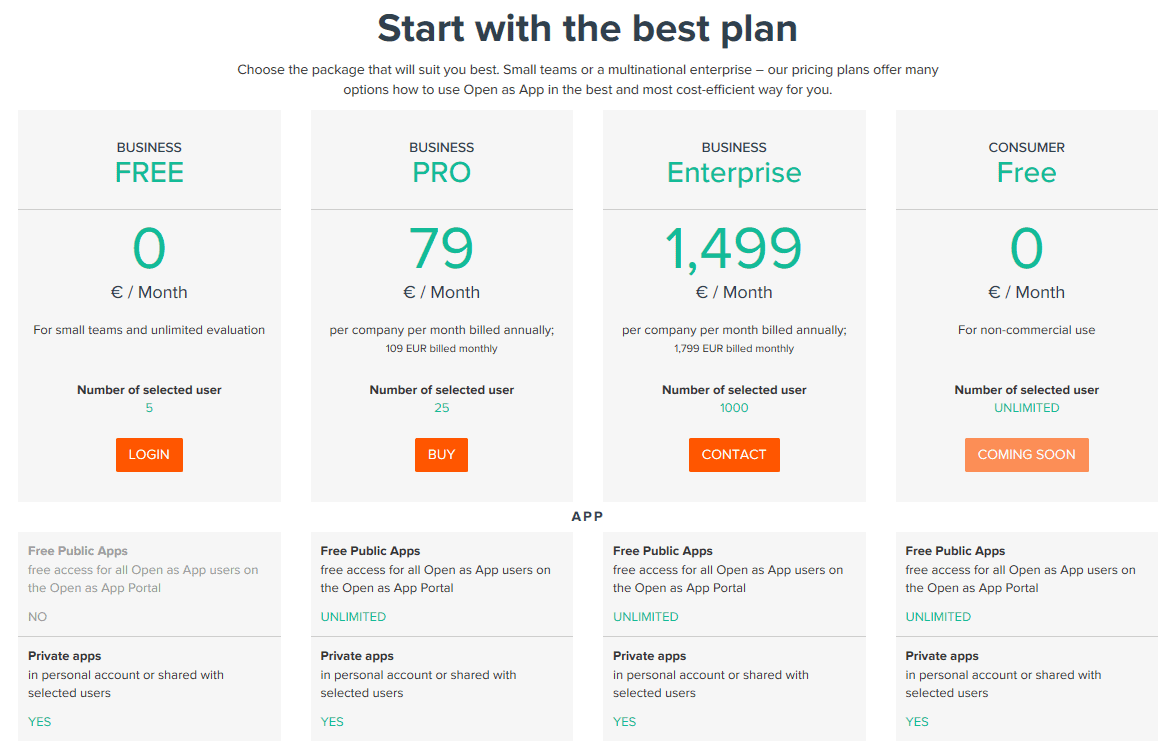
Task: Click the 79 € price figure
Action: click(x=441, y=249)
